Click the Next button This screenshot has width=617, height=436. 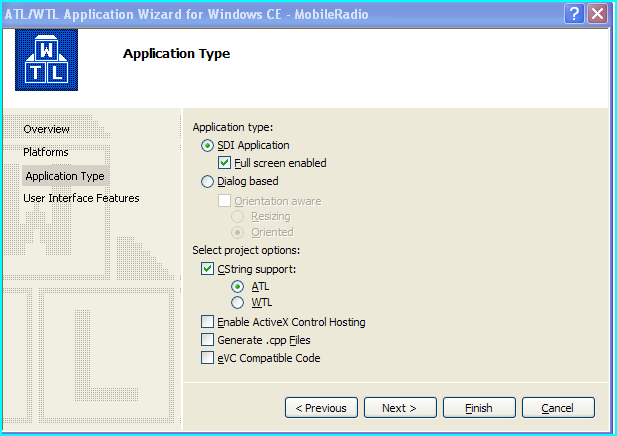400,408
